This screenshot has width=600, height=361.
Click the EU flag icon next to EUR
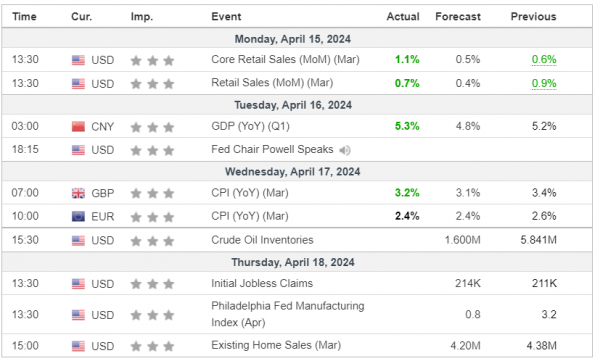point(78,217)
